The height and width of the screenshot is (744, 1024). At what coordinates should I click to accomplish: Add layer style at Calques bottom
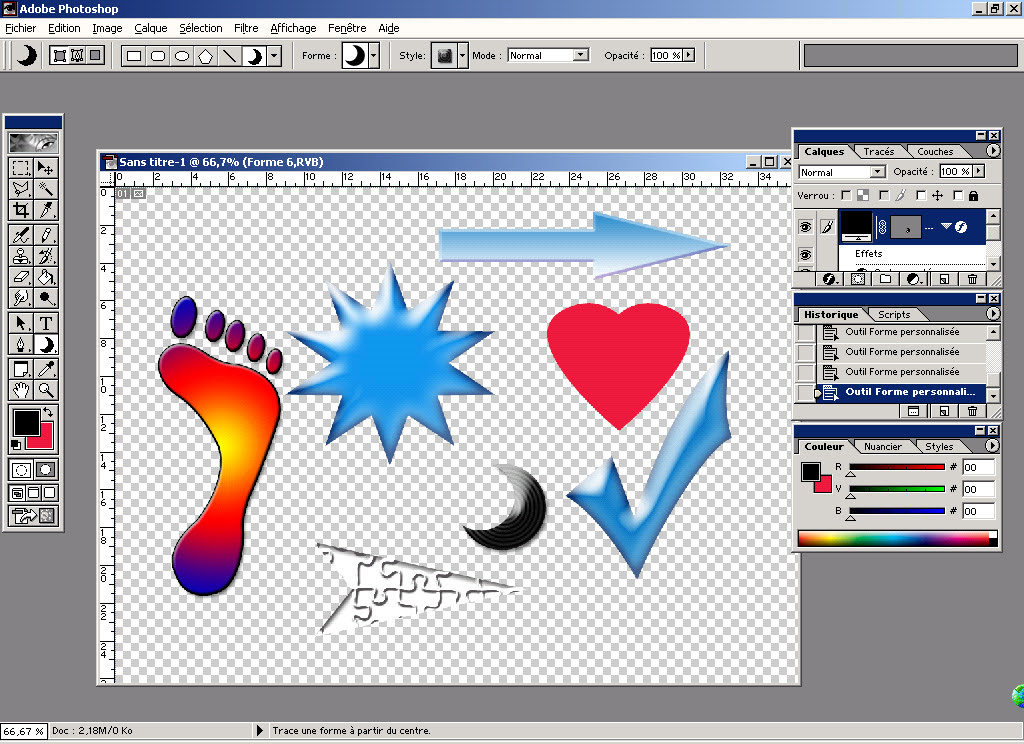(829, 279)
